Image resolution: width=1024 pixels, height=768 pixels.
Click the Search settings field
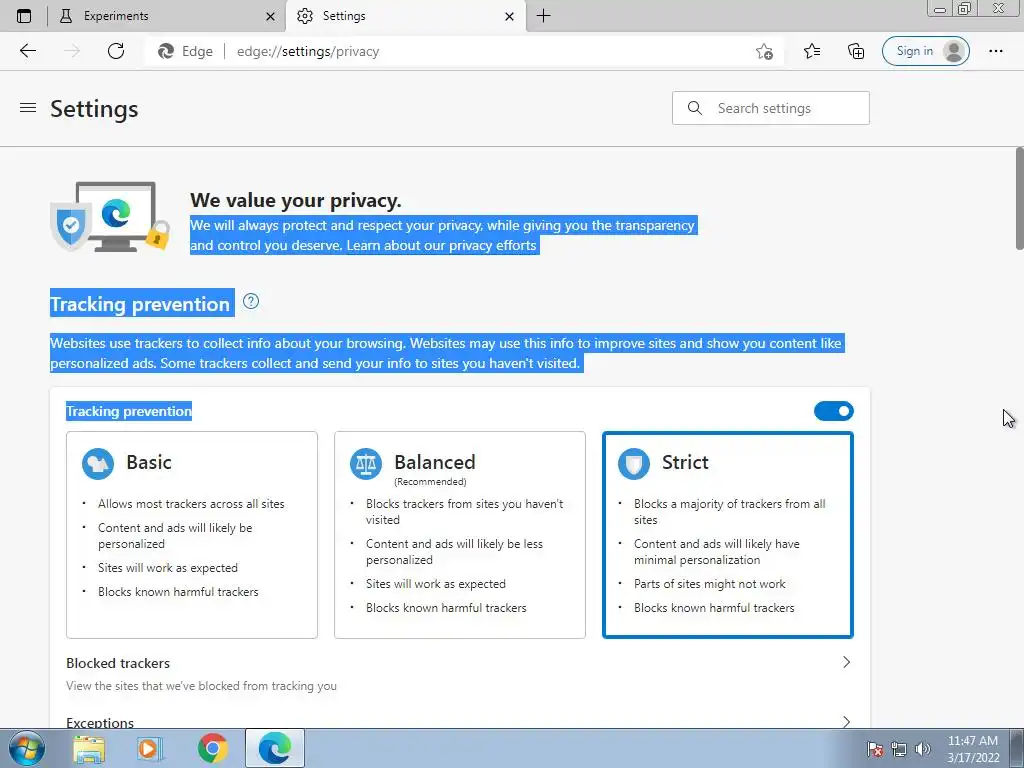(x=771, y=108)
